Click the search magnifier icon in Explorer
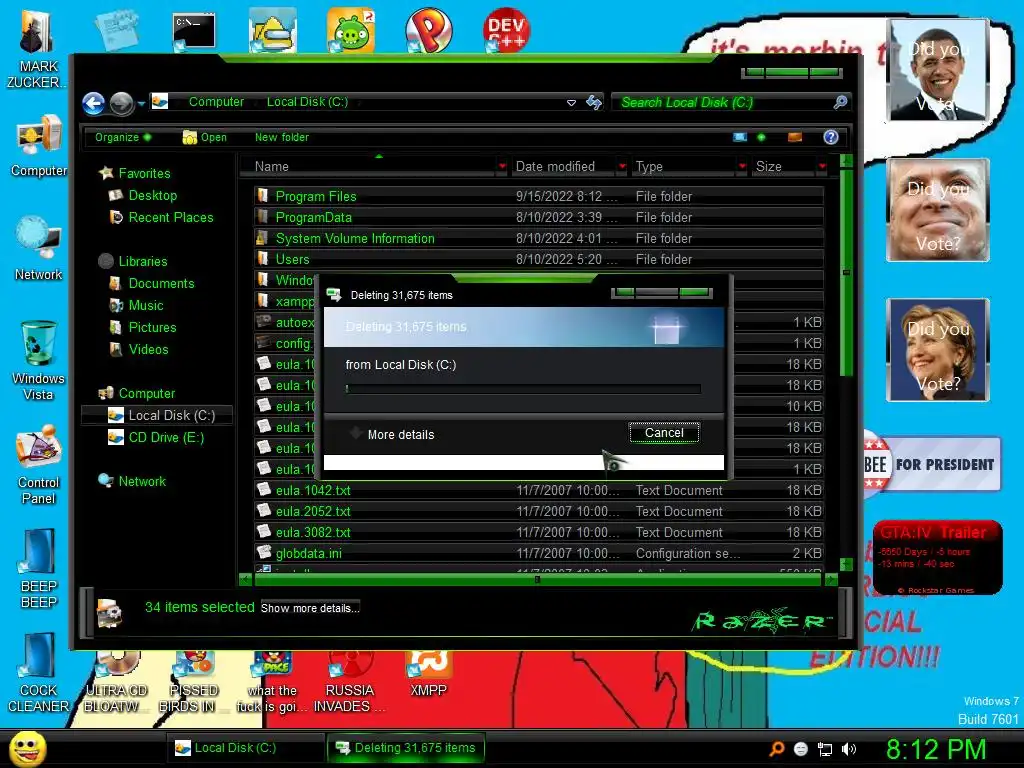The image size is (1024, 768). pos(841,102)
